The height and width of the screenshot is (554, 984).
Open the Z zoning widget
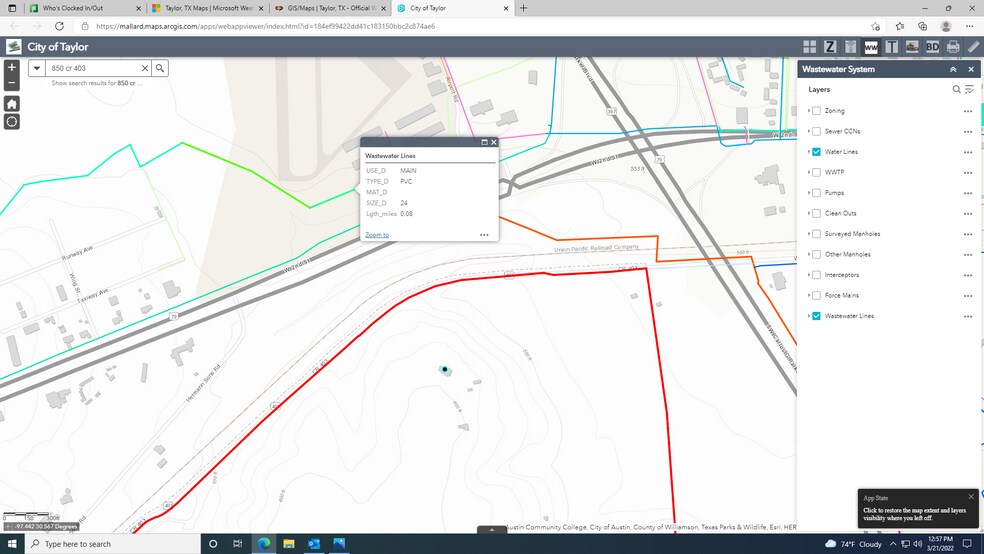pyautogui.click(x=830, y=47)
